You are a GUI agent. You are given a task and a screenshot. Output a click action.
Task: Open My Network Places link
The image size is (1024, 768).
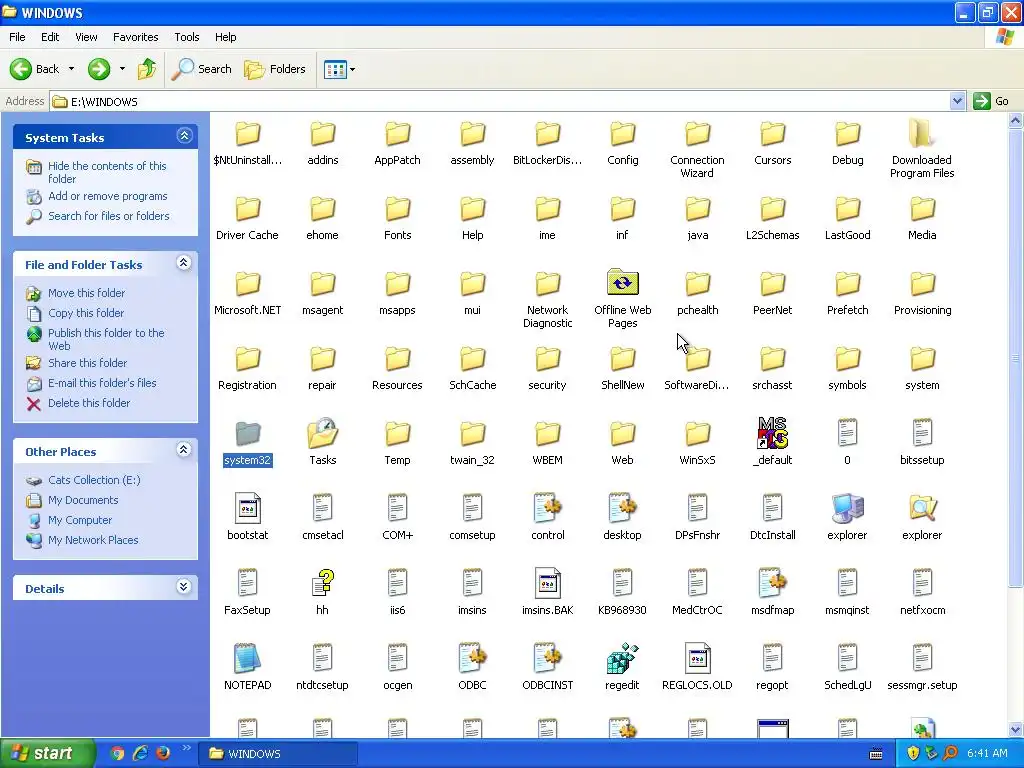click(93, 540)
